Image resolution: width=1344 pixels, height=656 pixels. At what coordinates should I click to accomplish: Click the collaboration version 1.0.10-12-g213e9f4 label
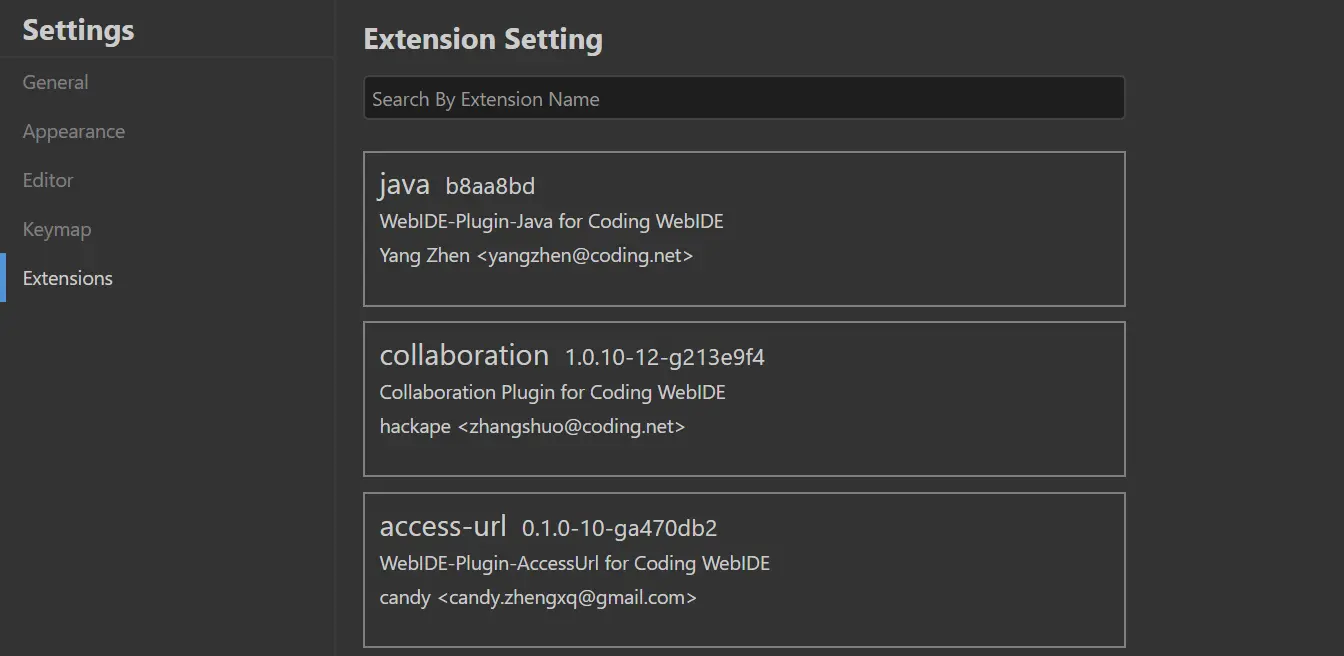pos(662,356)
